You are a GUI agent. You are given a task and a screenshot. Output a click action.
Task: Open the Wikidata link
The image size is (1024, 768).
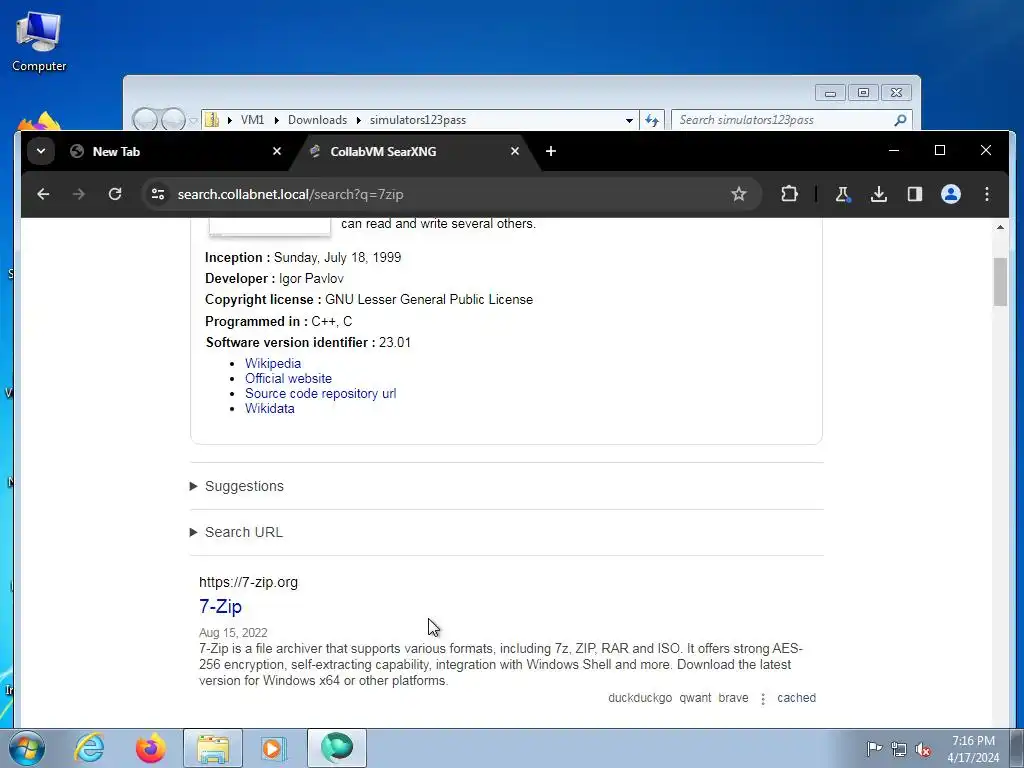(x=270, y=408)
